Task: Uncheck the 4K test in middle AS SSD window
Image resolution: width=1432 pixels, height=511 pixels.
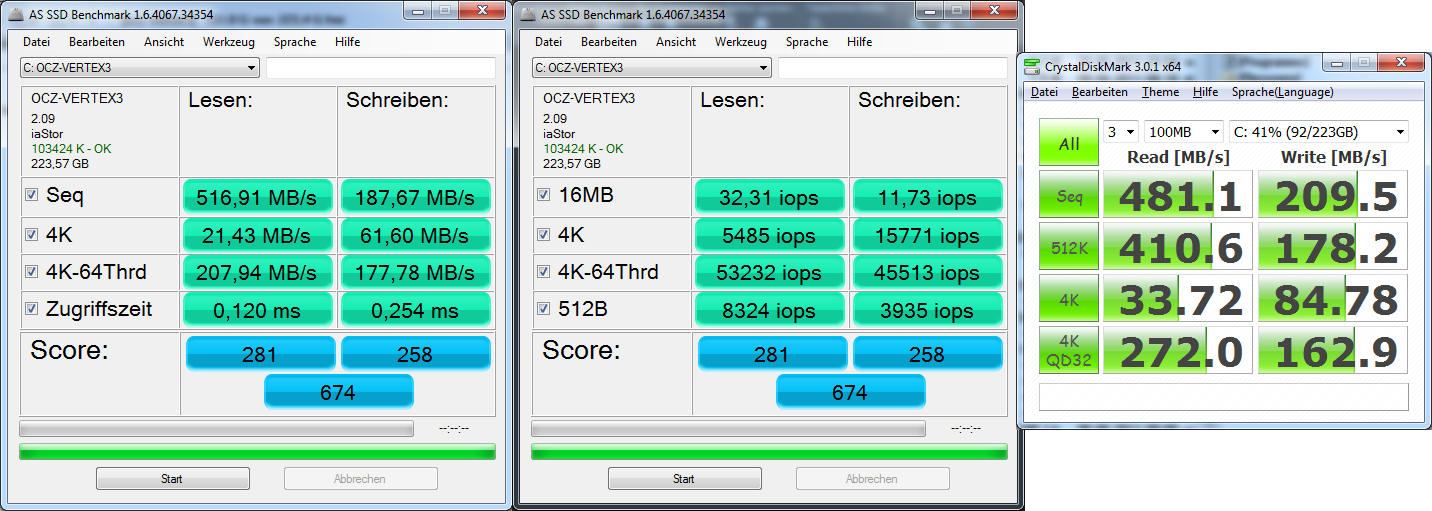Action: coord(544,234)
